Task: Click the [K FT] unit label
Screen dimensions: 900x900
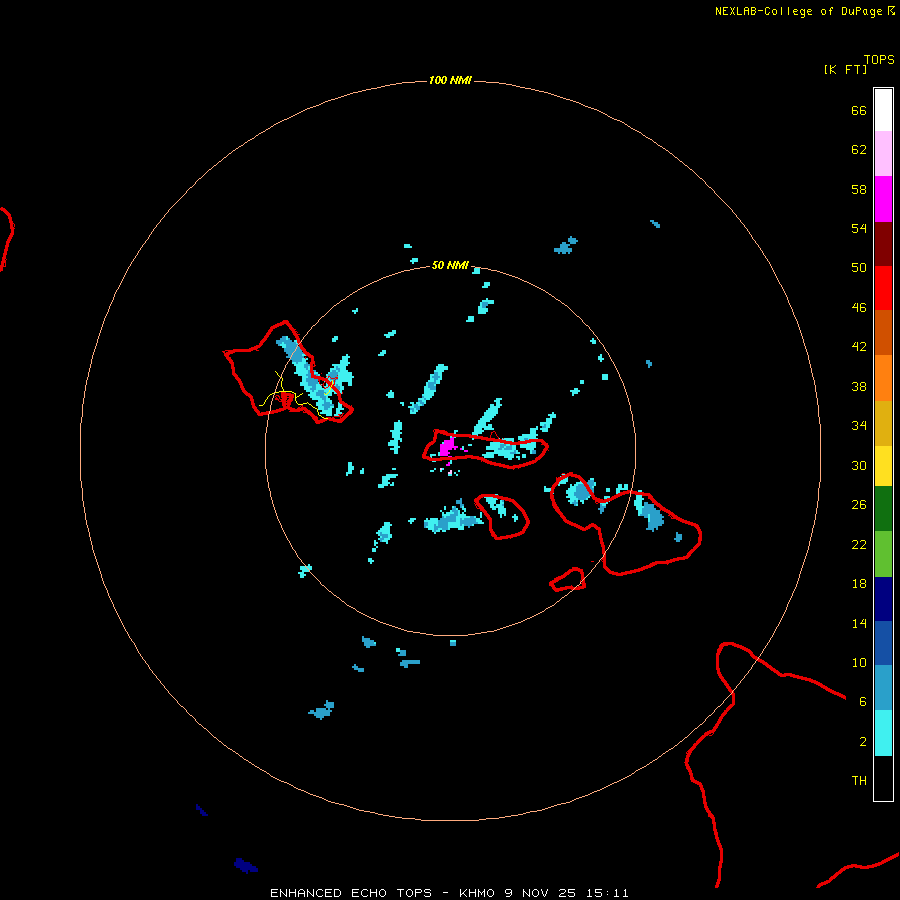Action: [x=845, y=69]
